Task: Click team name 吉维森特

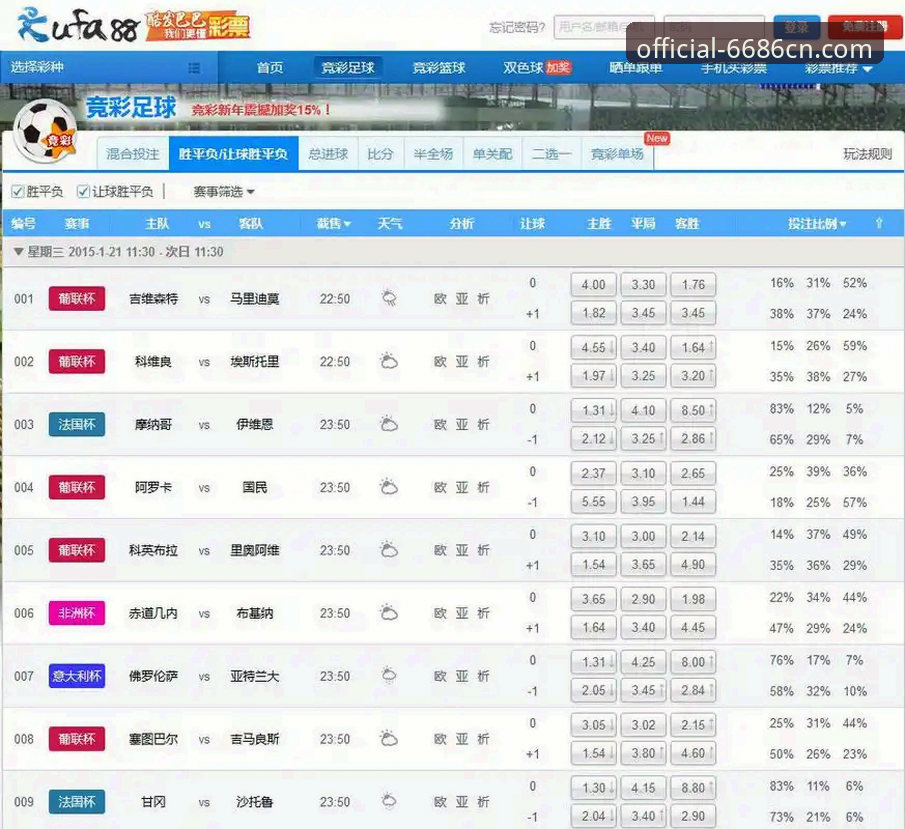Action: pyautogui.click(x=154, y=298)
